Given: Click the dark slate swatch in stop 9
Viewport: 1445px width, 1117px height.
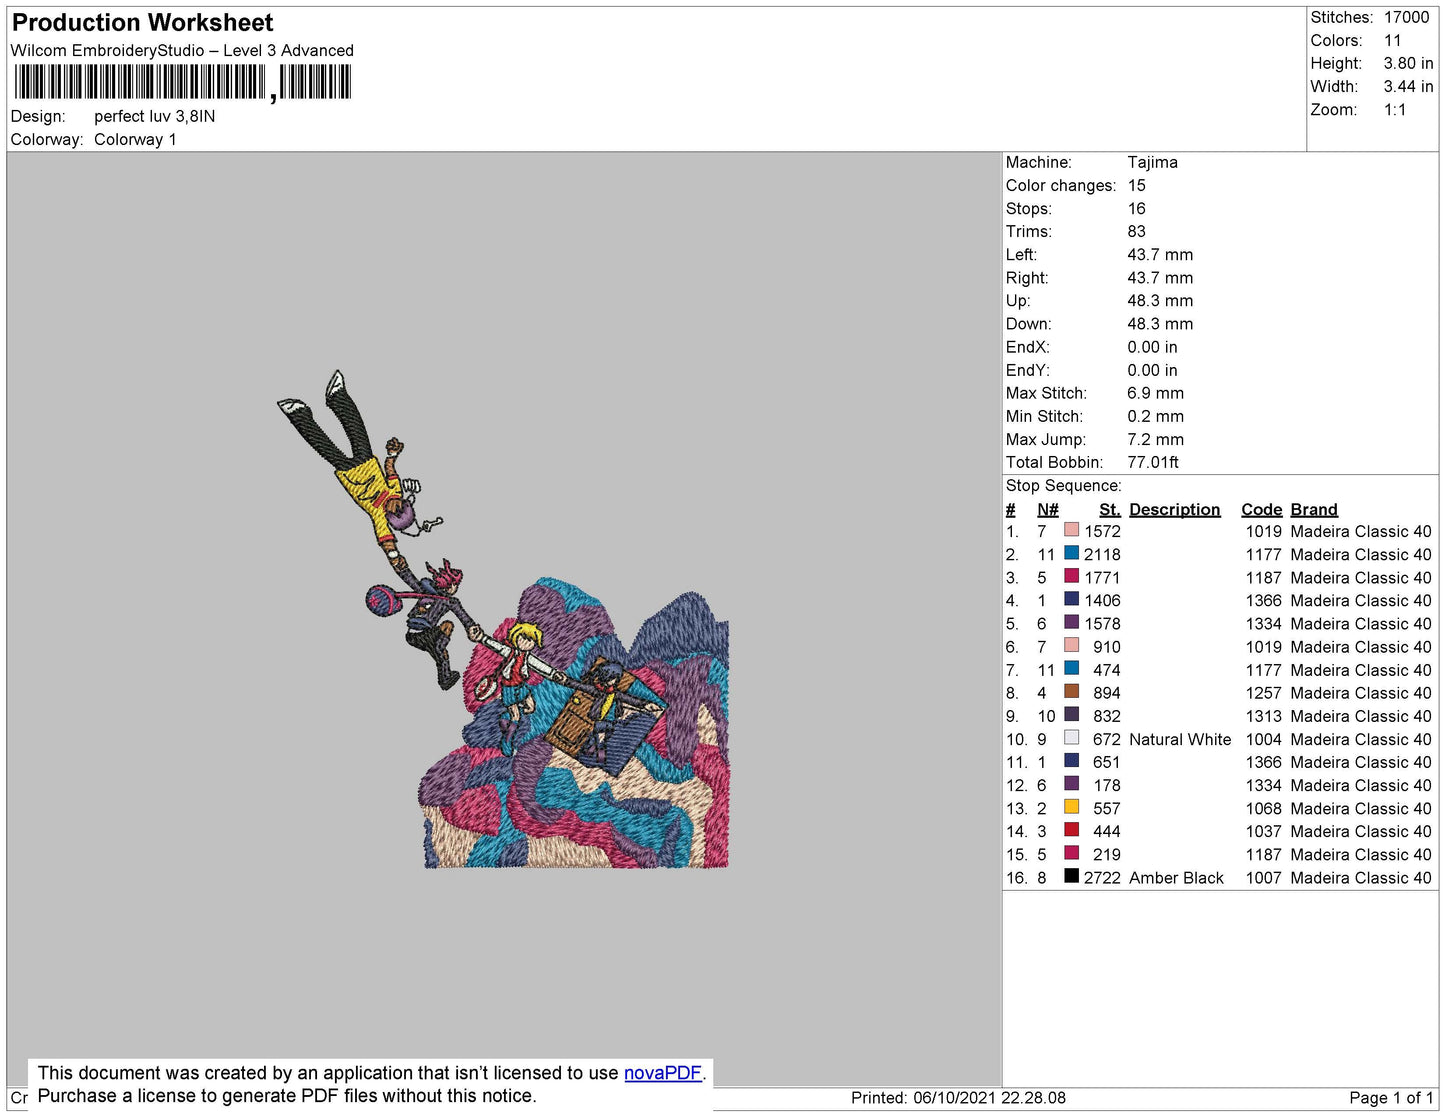Looking at the screenshot, I should (x=1072, y=714).
